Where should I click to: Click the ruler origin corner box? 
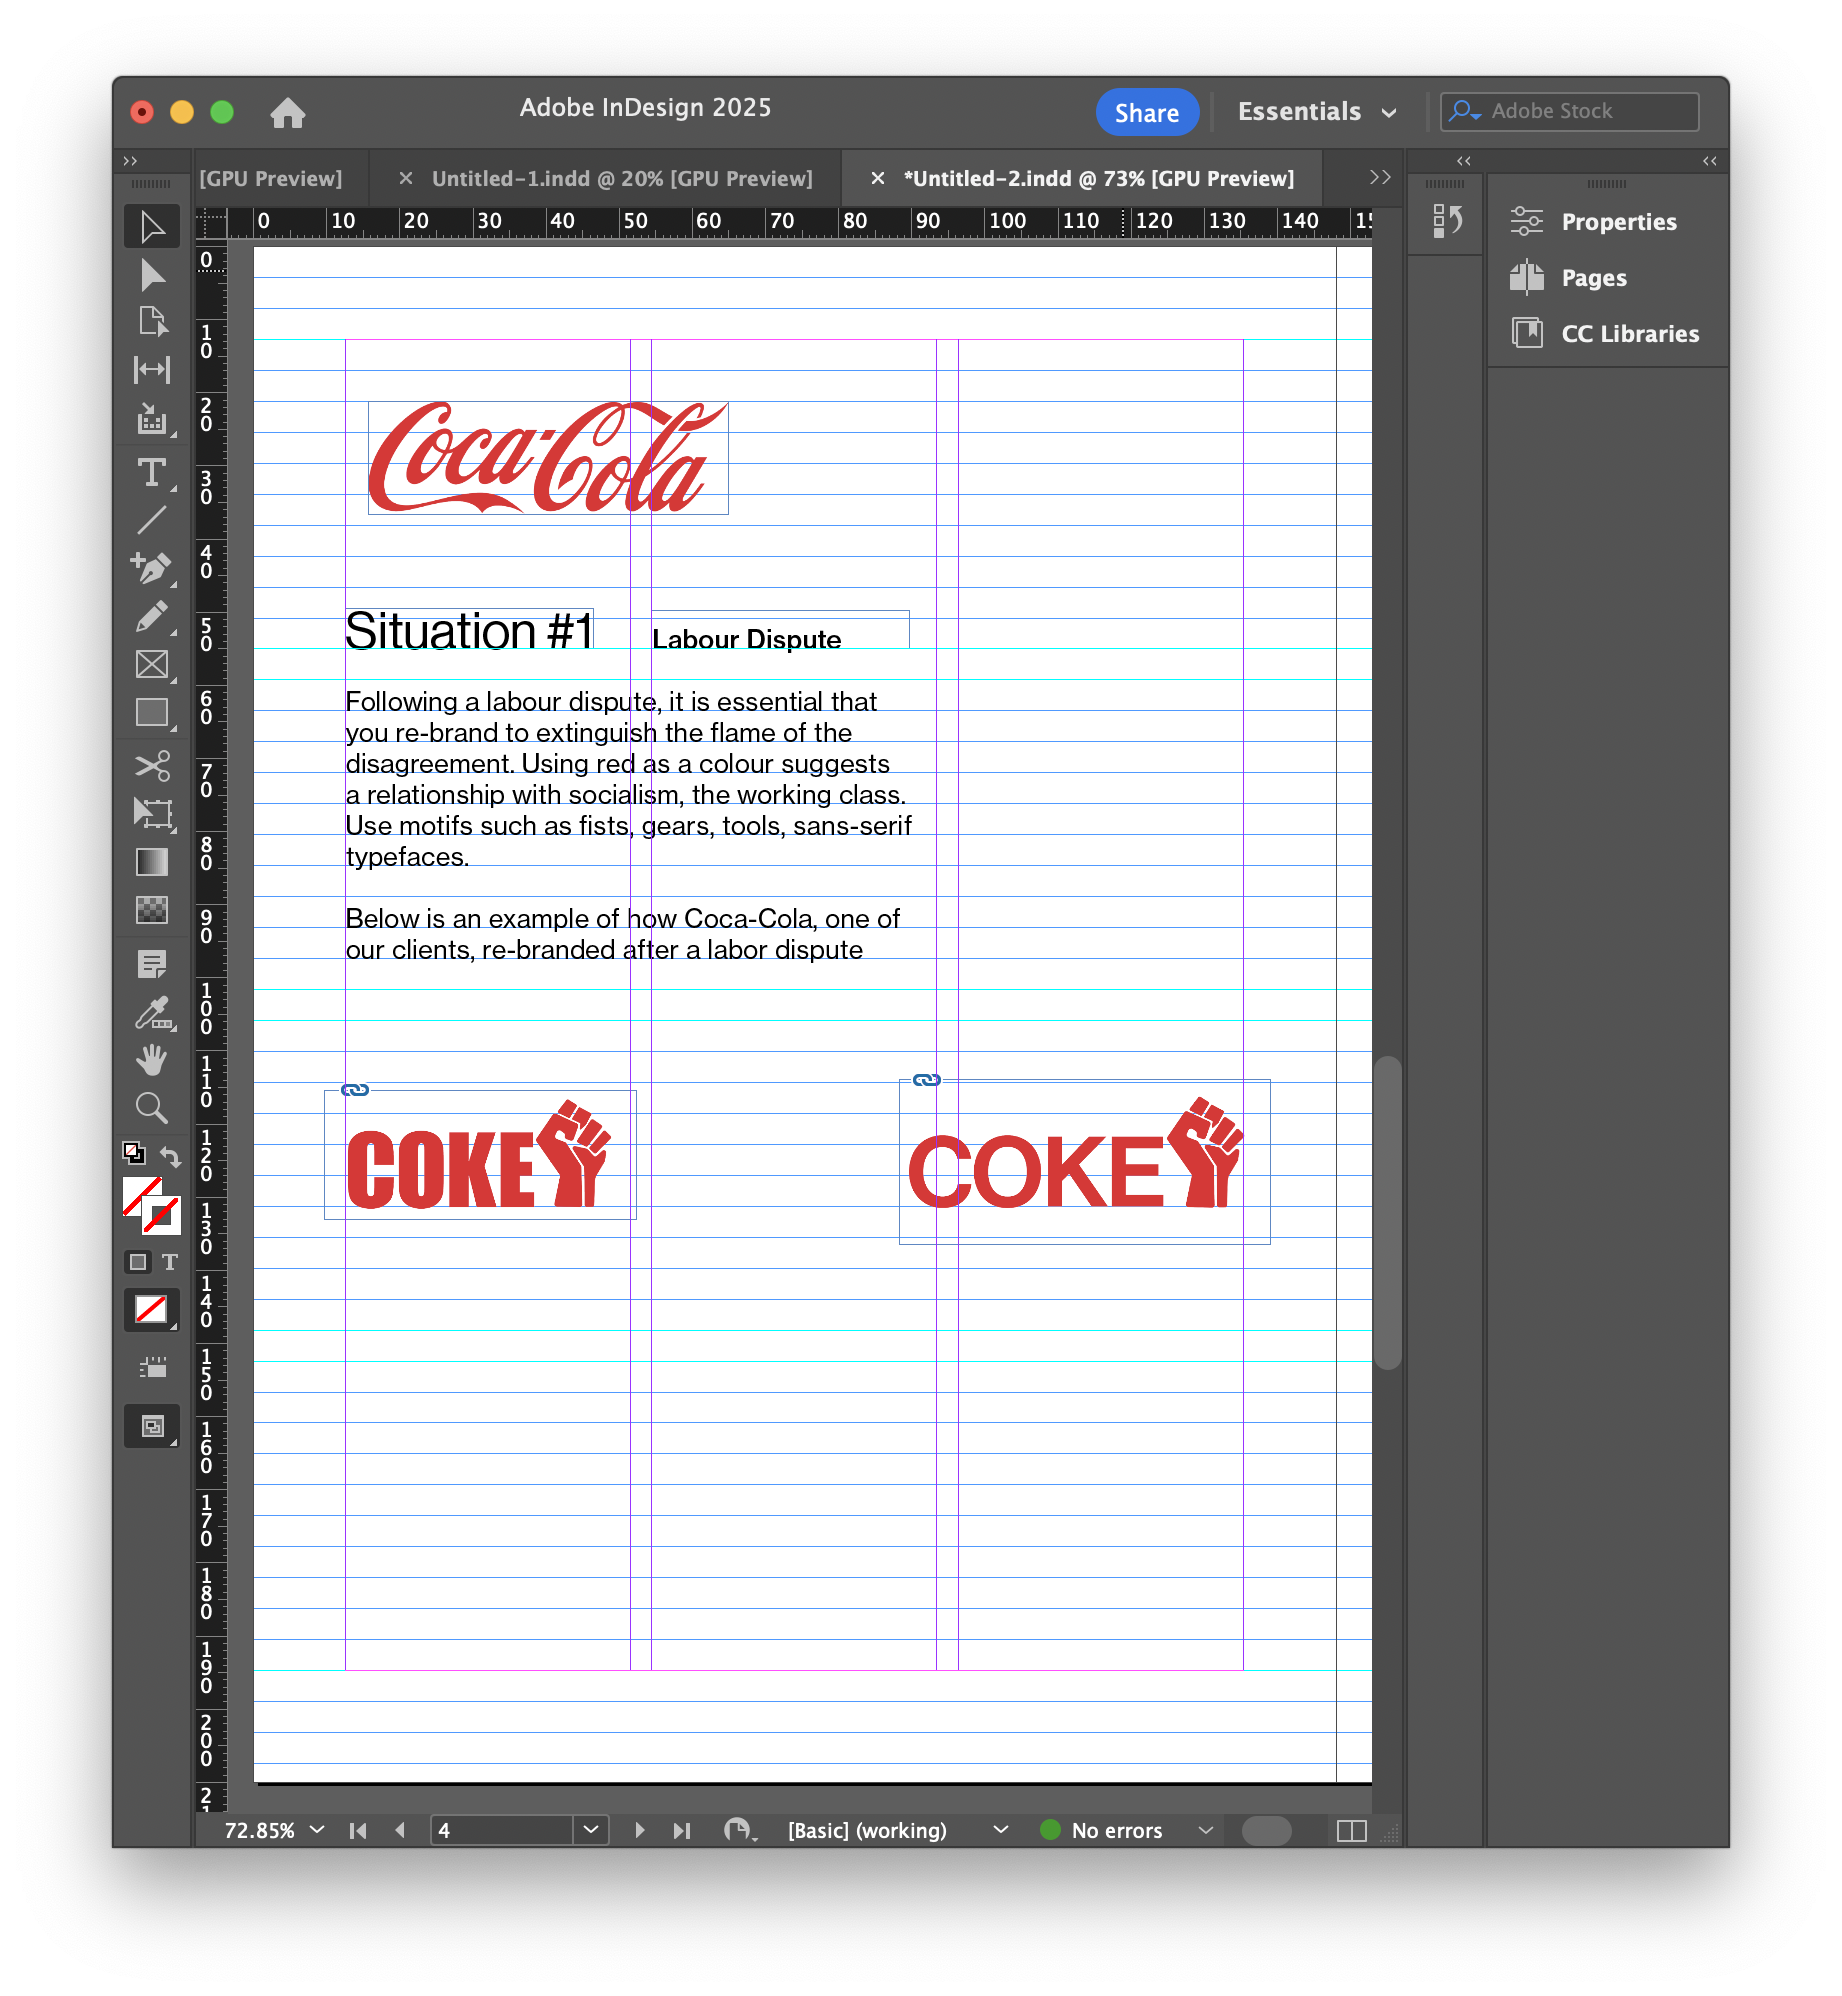210,222
